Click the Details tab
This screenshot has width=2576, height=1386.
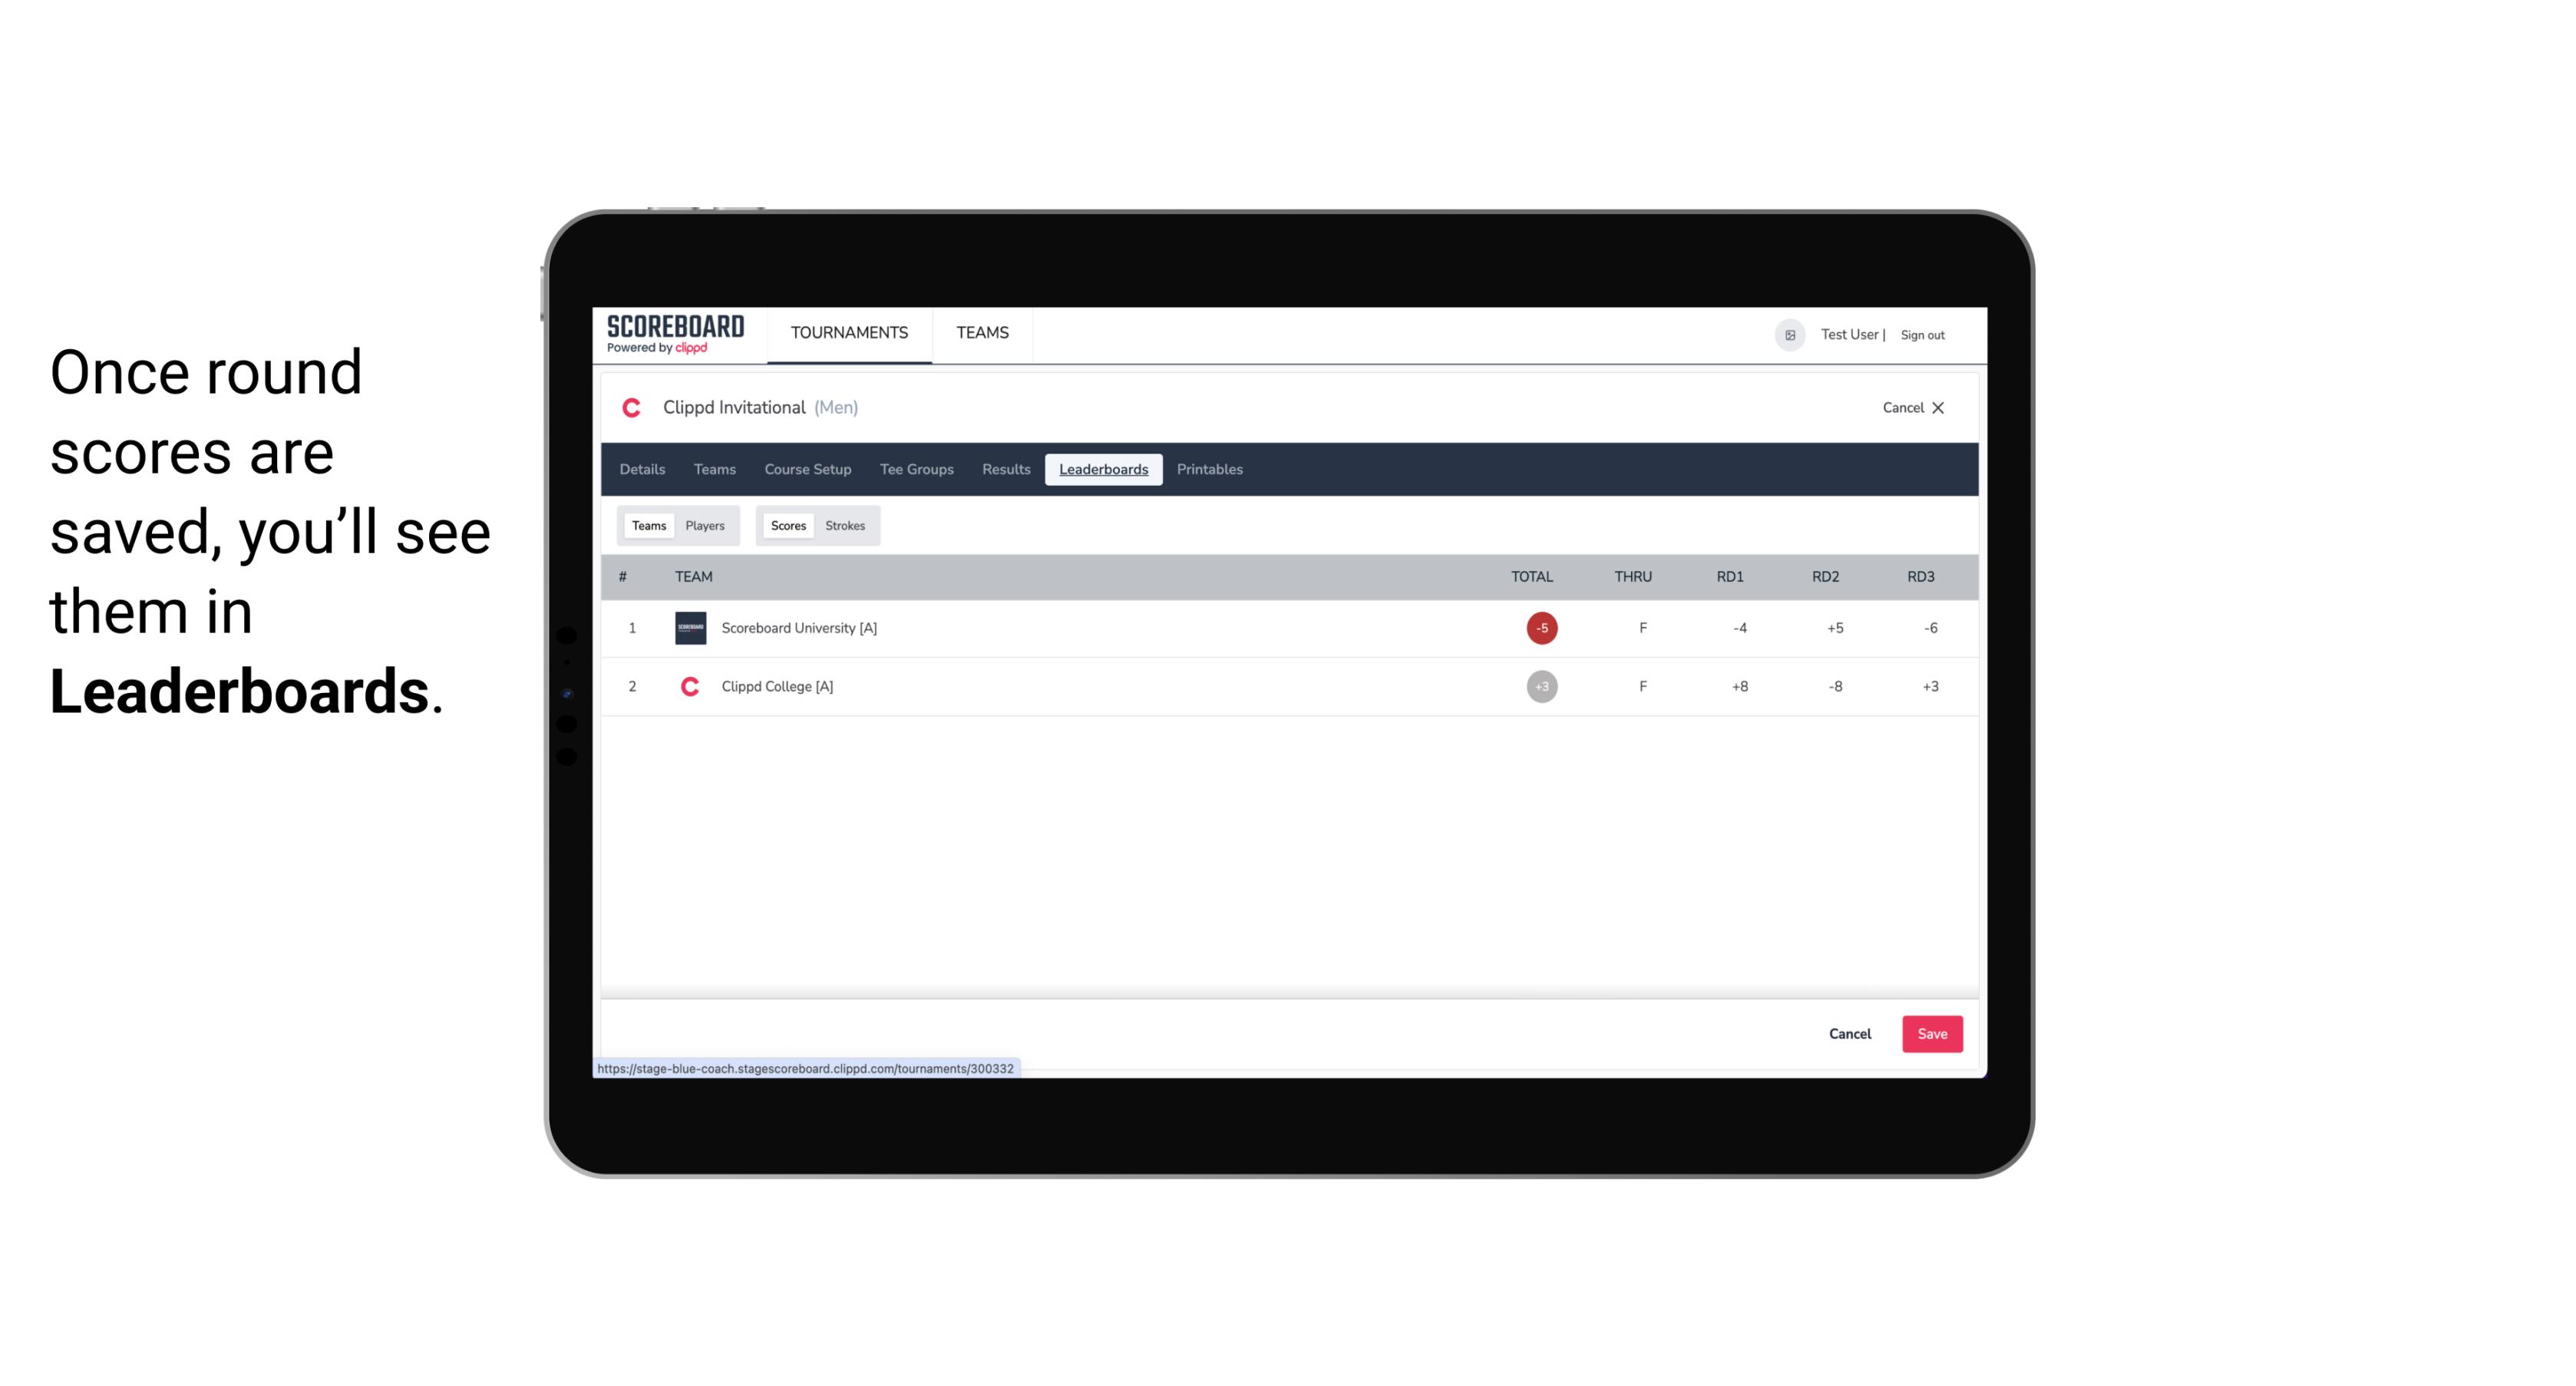click(x=640, y=470)
